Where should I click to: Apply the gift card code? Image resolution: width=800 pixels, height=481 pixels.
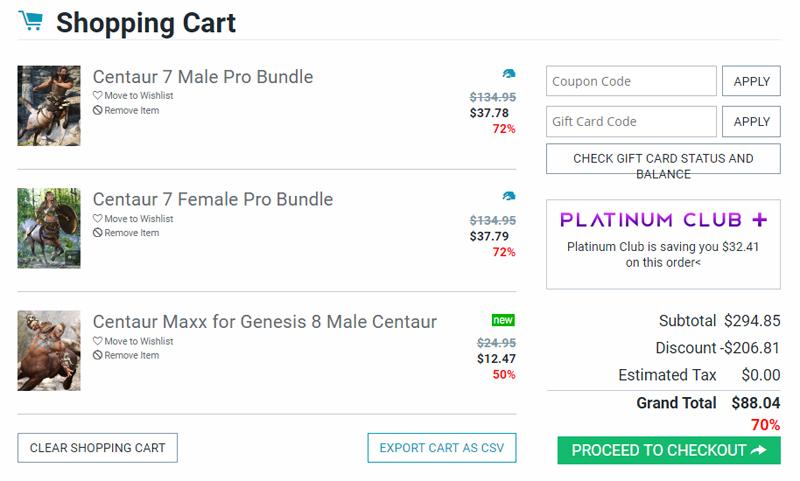pos(752,121)
